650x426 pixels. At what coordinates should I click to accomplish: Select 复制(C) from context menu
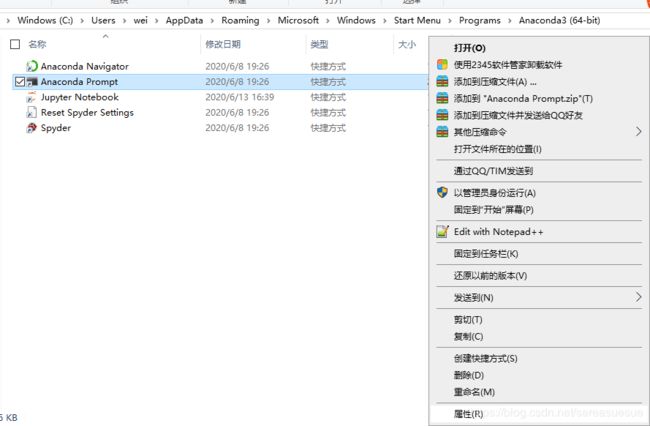pos(468,336)
